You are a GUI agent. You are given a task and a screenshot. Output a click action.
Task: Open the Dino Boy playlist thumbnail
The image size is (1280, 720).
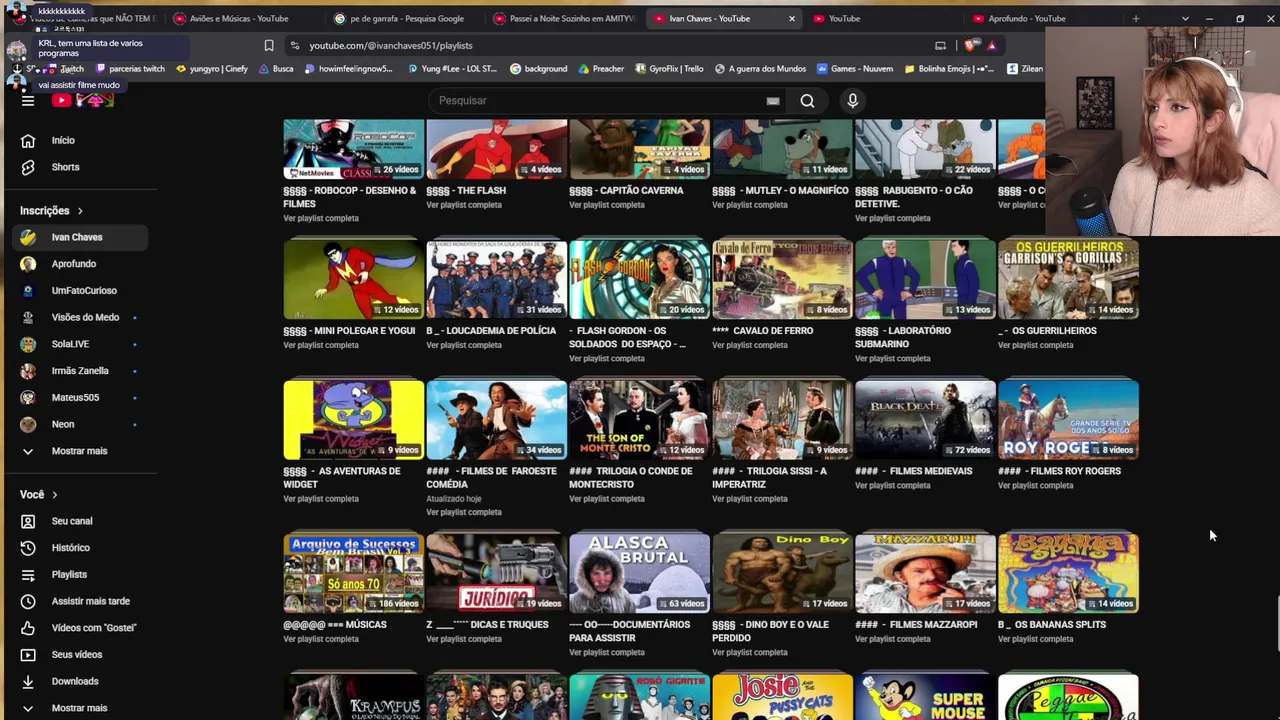pos(782,573)
